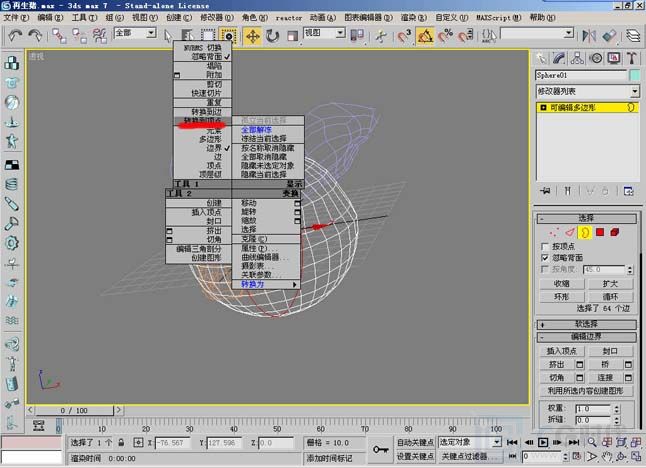Screen dimensions: 646x468
Task: Open the Utilities hammer panel tab
Action: (632, 58)
